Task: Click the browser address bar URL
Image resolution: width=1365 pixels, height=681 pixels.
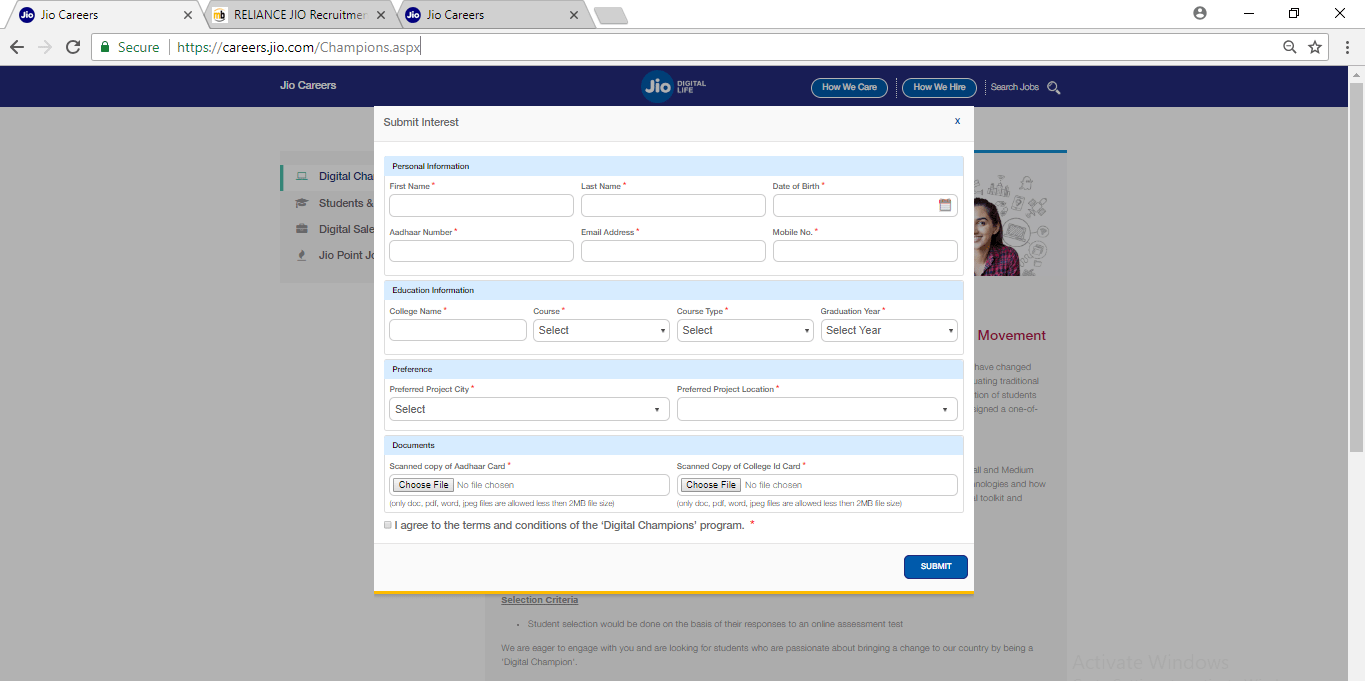Action: (298, 47)
